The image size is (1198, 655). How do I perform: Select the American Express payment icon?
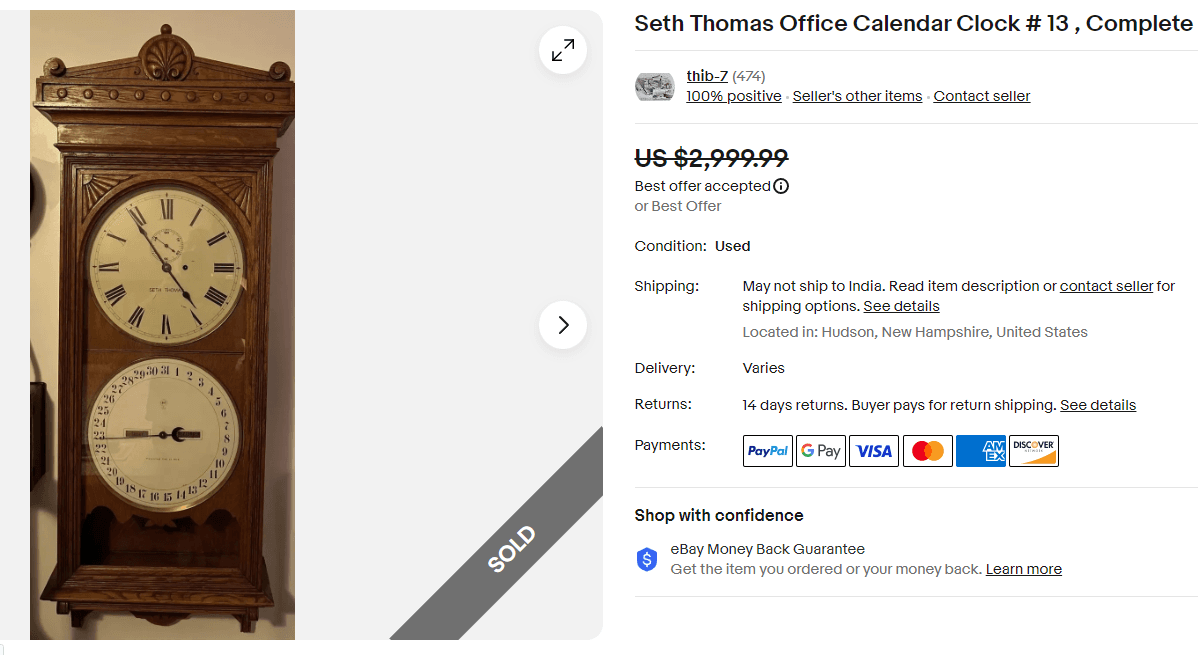pos(980,450)
